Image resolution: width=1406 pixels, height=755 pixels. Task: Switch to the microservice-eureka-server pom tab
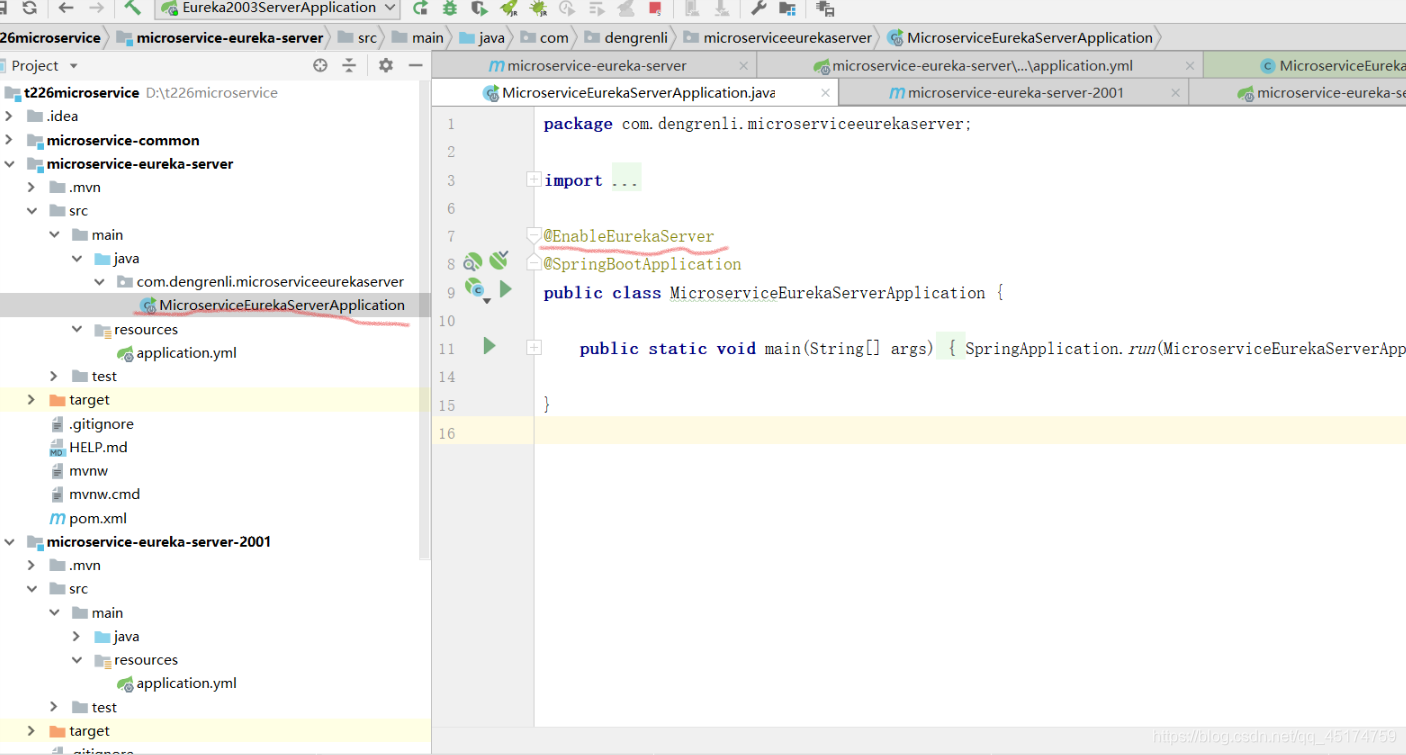[596, 66]
